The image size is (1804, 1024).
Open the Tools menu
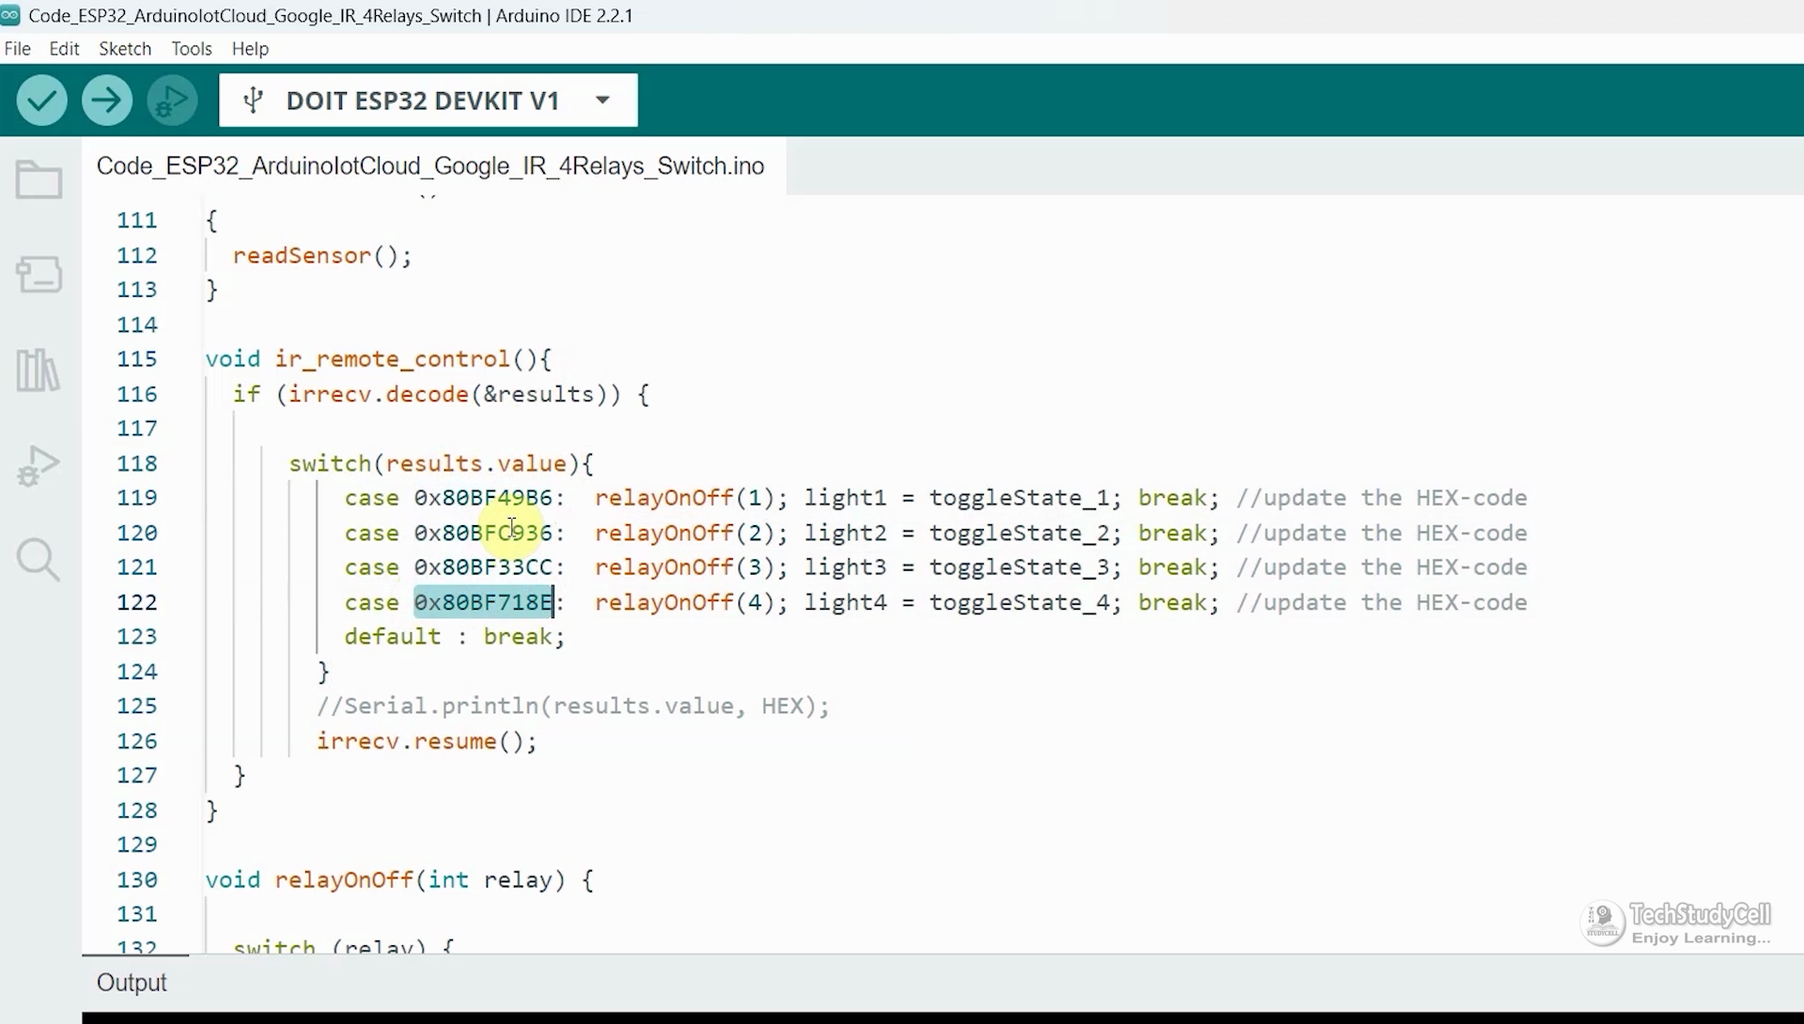[x=190, y=48]
